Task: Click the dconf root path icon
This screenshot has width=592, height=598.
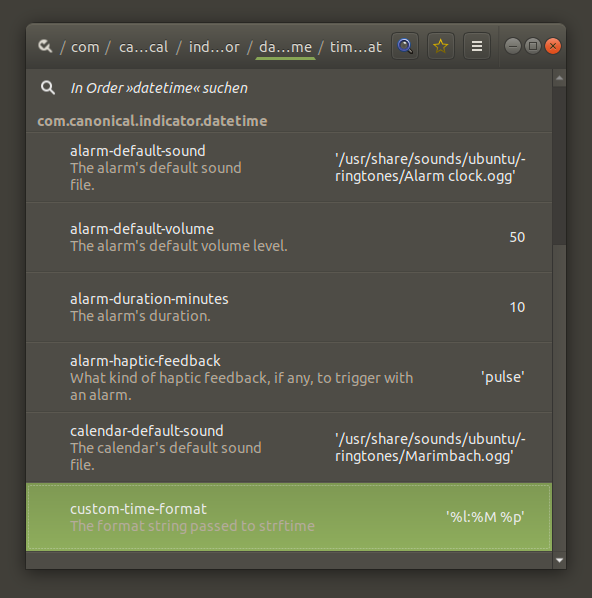Action: (x=45, y=47)
